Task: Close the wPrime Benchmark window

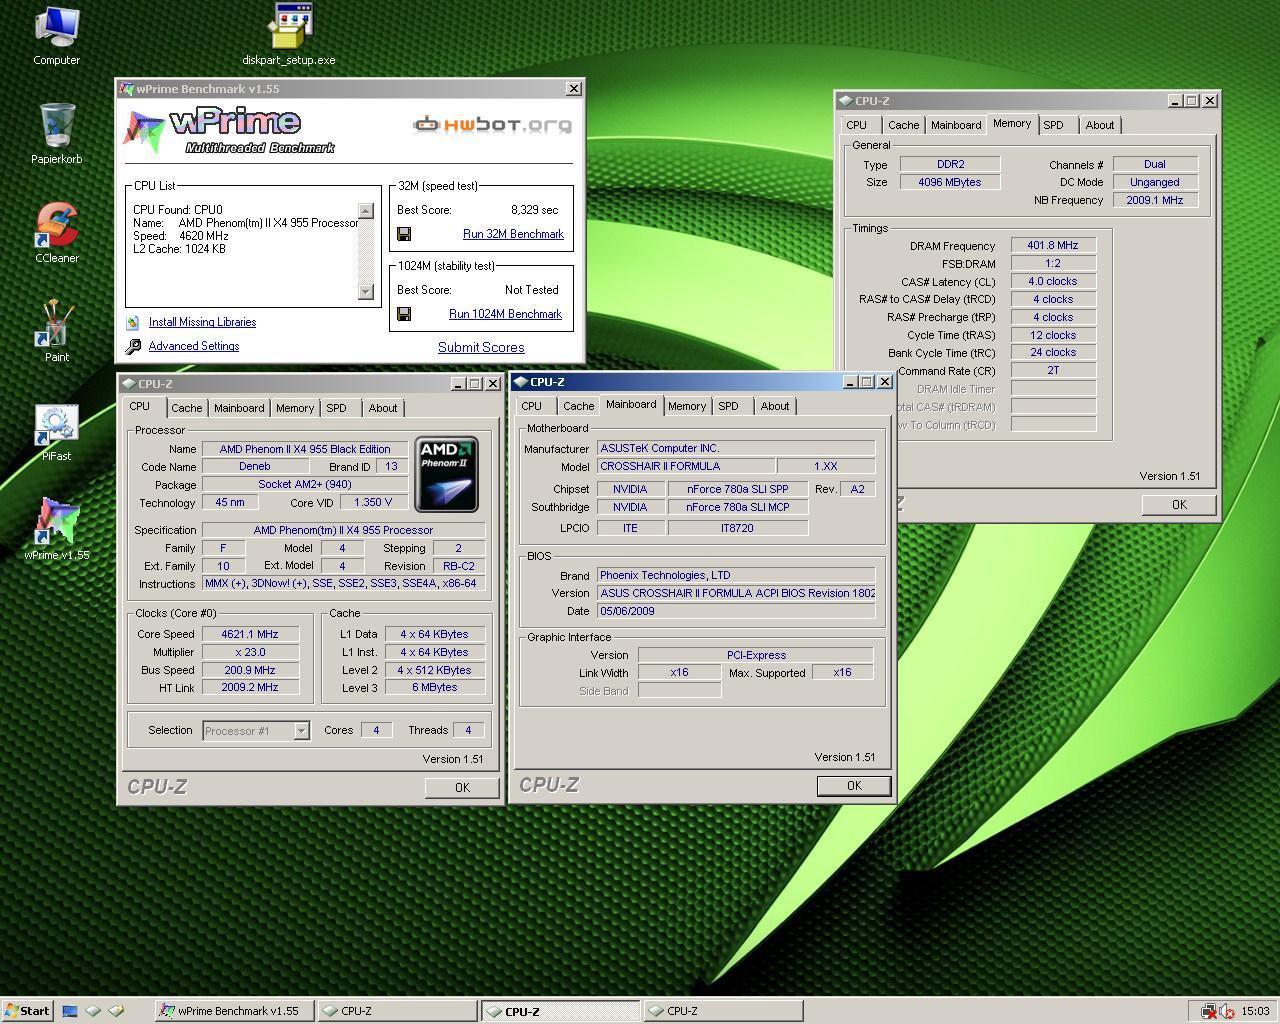Action: tap(574, 89)
